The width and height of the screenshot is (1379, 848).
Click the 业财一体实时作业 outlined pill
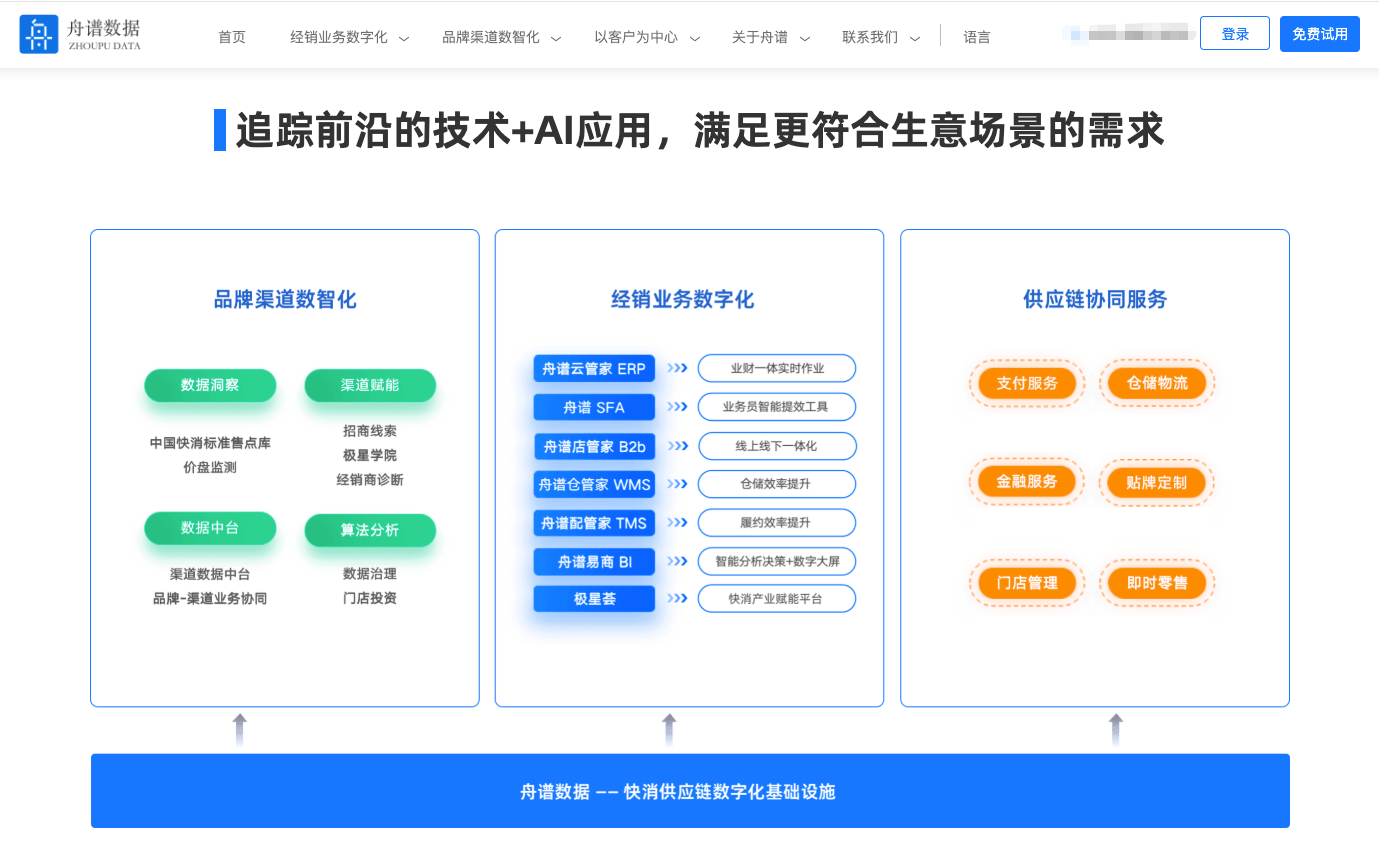(777, 368)
